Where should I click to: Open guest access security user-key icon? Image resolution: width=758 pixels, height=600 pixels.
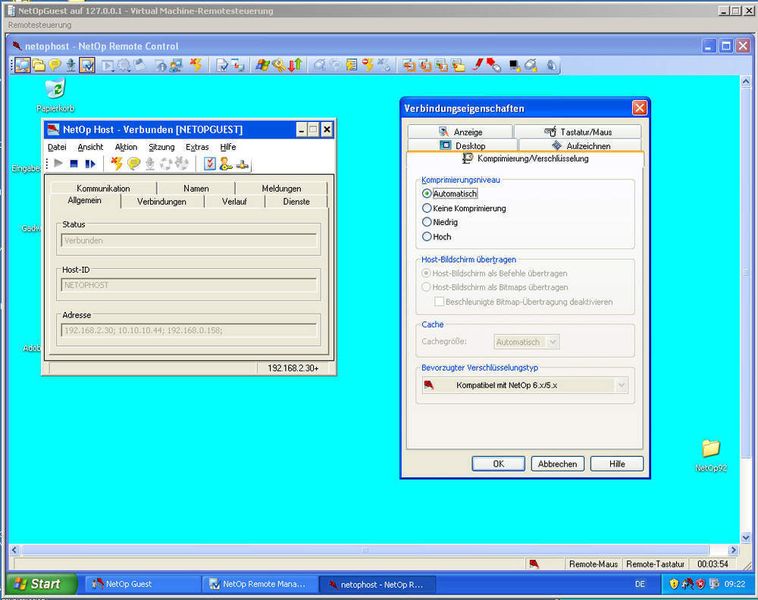click(x=225, y=164)
